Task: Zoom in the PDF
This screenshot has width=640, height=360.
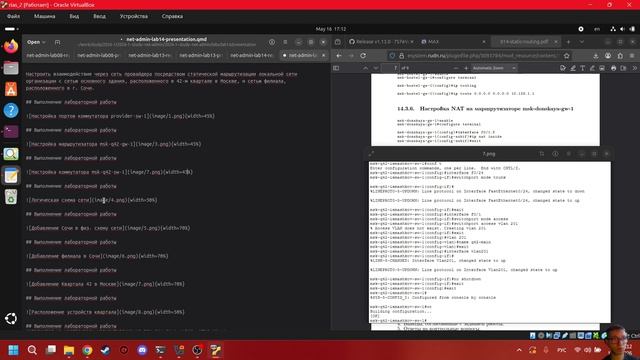Action: 466,68
